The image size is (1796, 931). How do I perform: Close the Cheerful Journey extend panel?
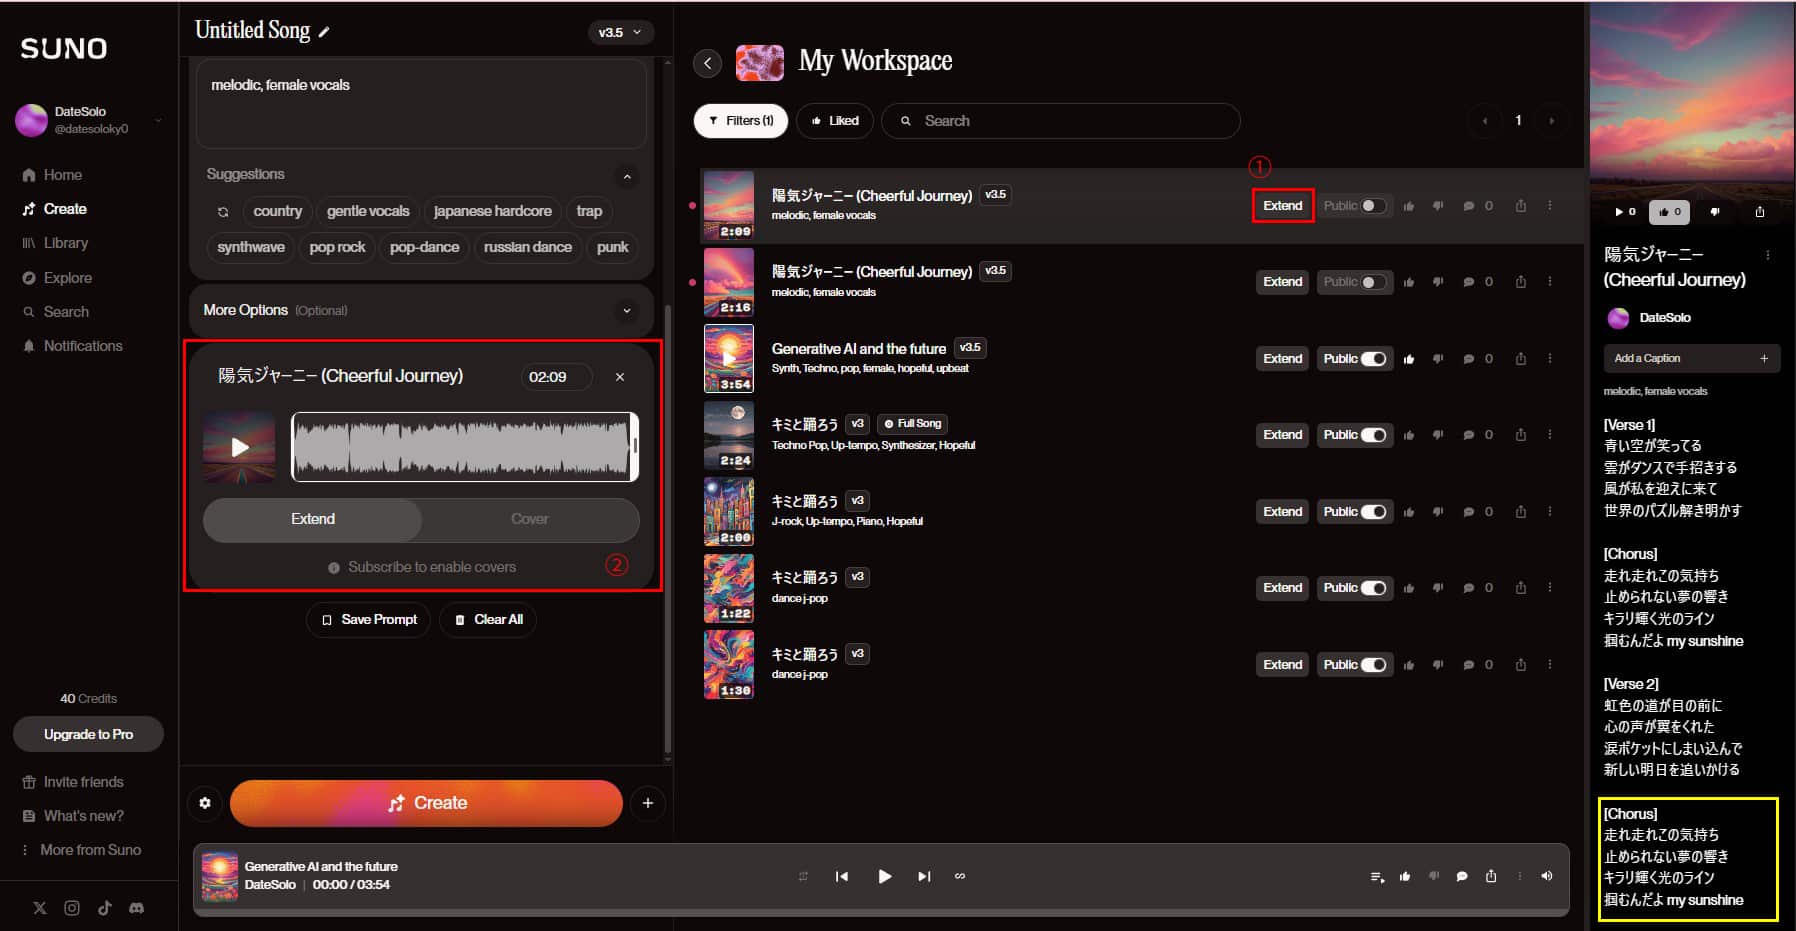point(620,377)
